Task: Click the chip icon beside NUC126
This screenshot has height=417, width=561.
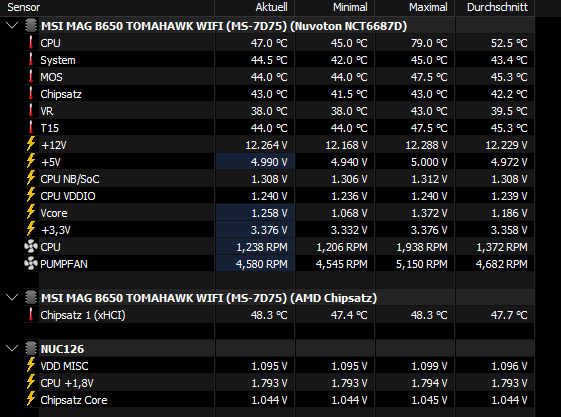Action: click(31, 348)
